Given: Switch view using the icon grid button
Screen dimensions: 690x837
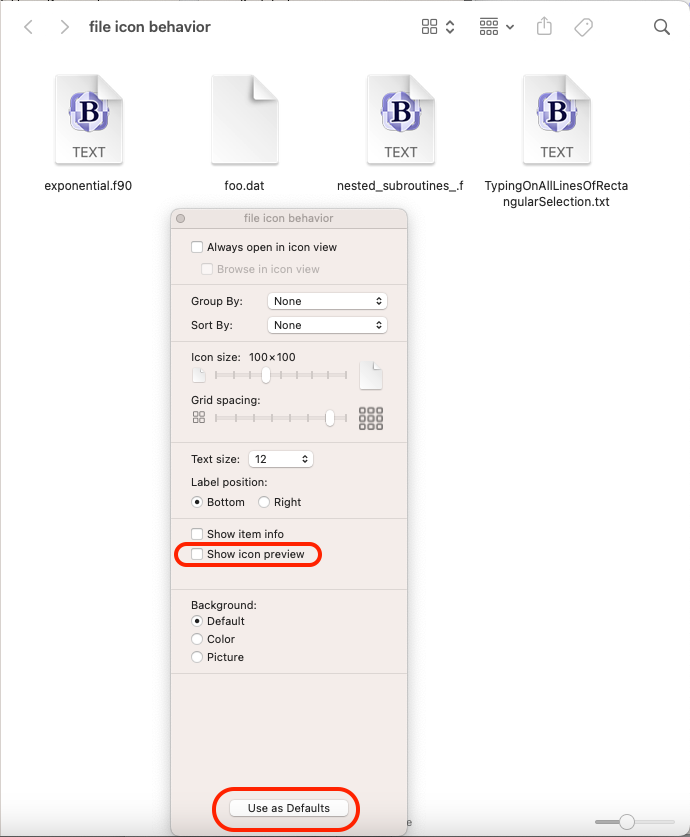Looking at the screenshot, I should click(x=429, y=27).
